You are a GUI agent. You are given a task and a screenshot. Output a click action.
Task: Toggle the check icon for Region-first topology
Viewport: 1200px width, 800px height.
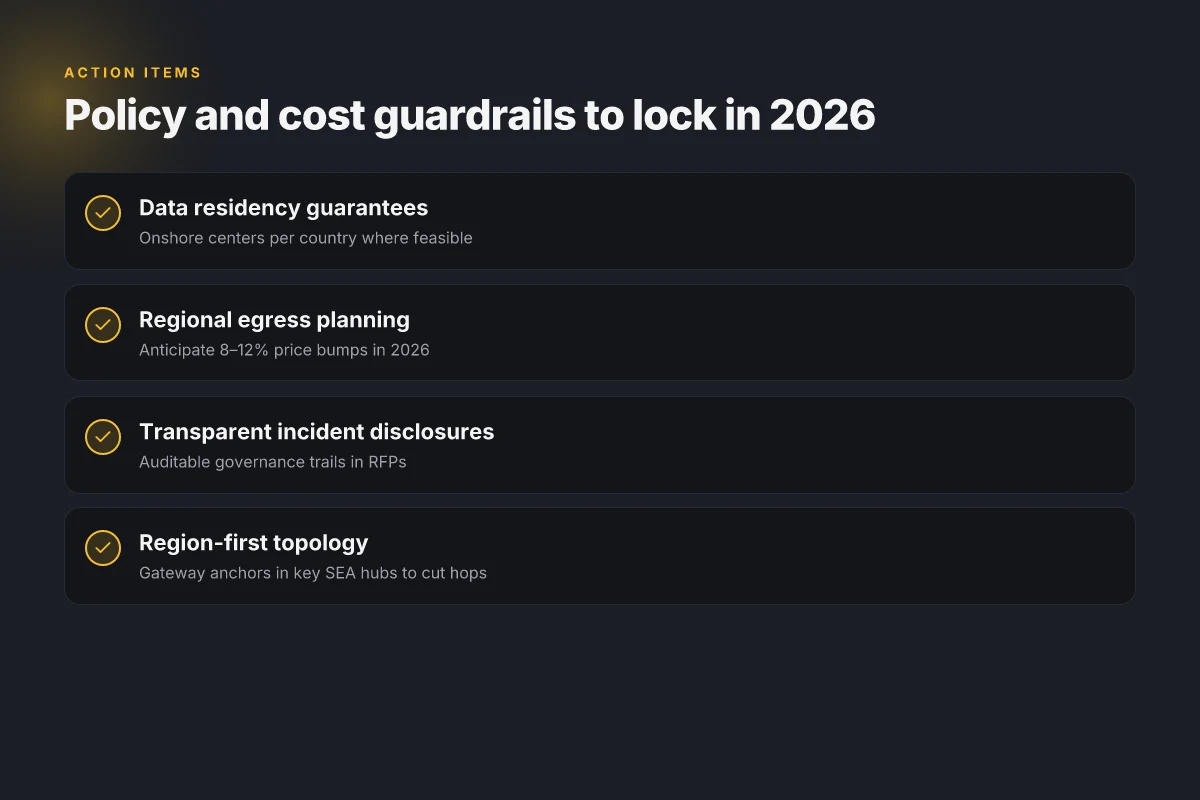tap(103, 548)
